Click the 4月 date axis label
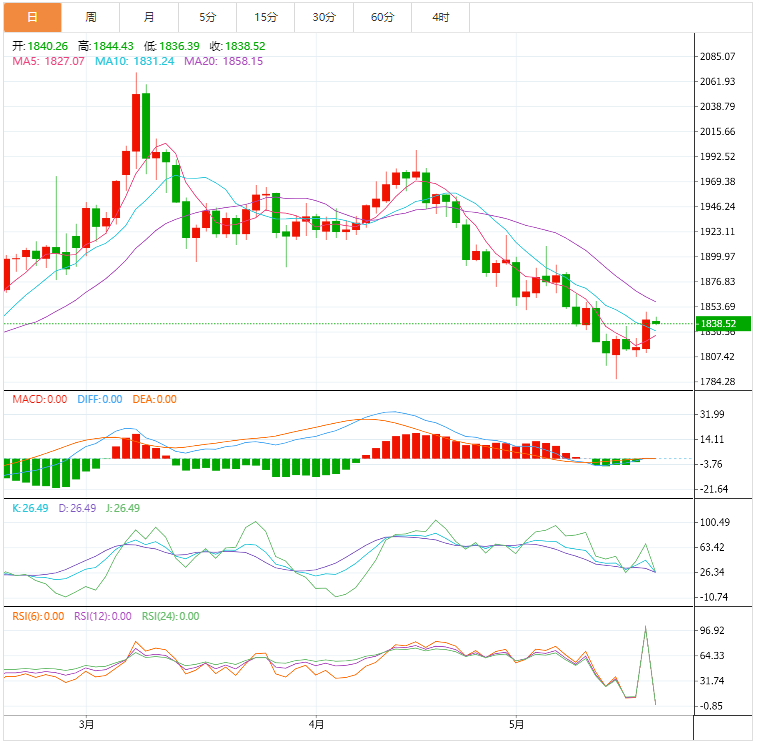Screen dimensions: 762x746 coord(316,725)
